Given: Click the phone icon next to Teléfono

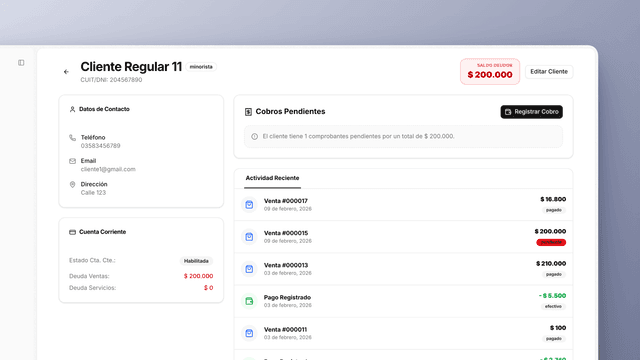Looking at the screenshot, I should click(72, 138).
